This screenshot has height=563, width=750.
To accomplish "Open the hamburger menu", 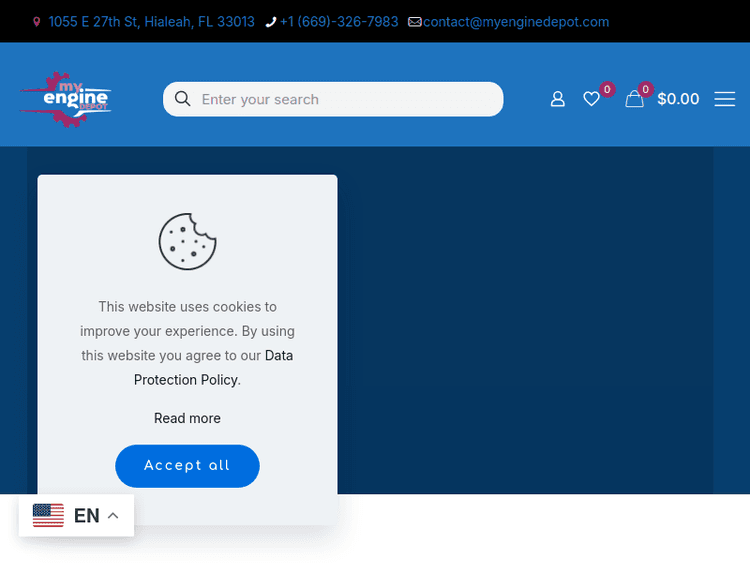I will tap(725, 99).
